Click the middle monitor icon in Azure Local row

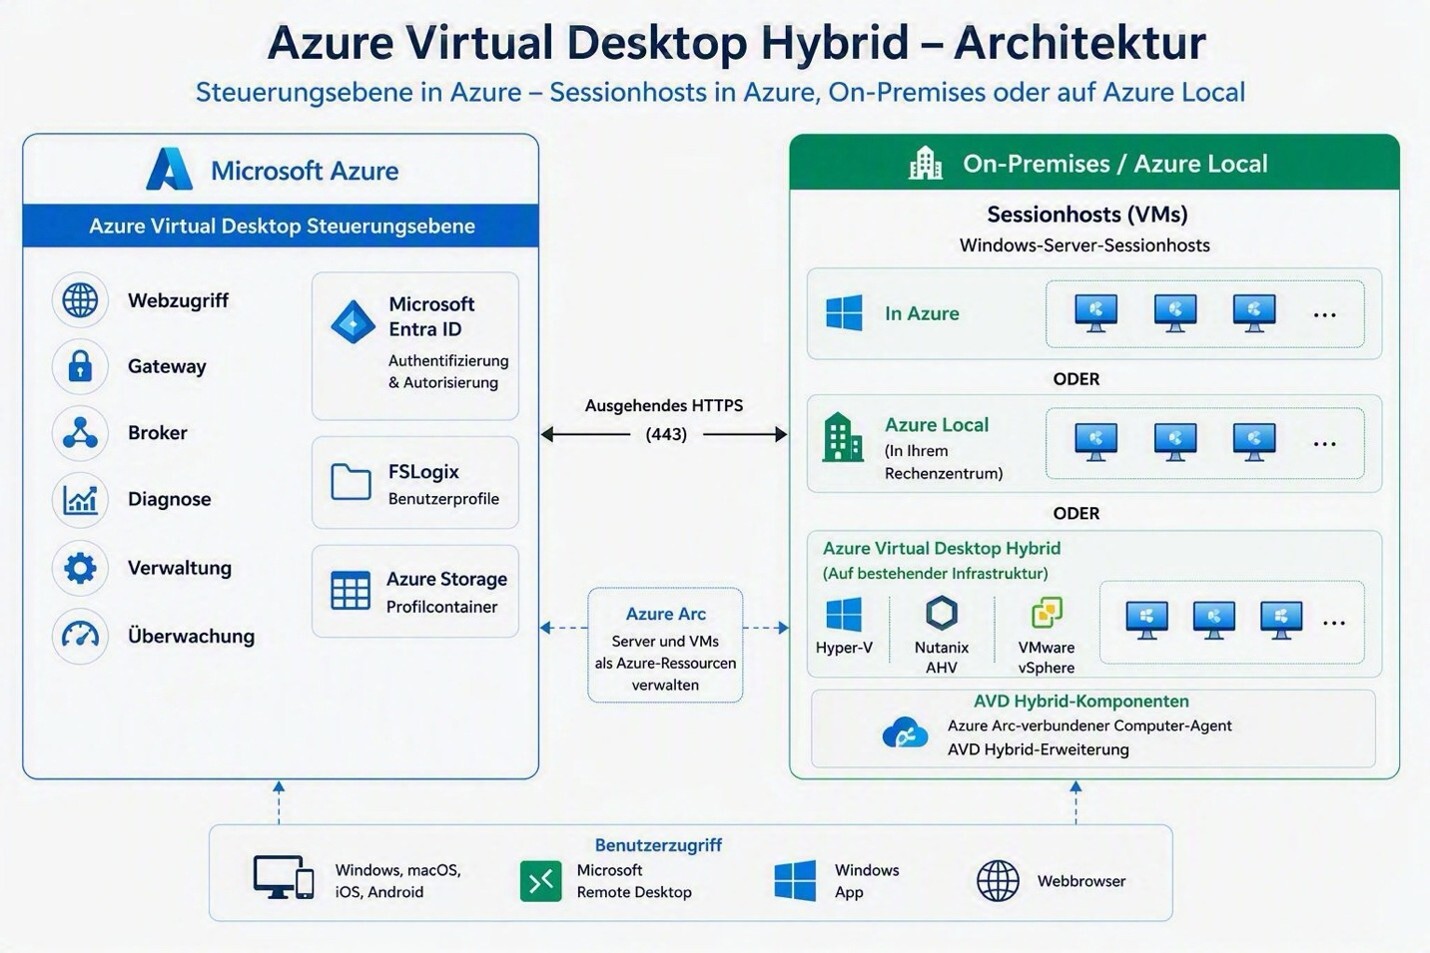[x=1175, y=441]
